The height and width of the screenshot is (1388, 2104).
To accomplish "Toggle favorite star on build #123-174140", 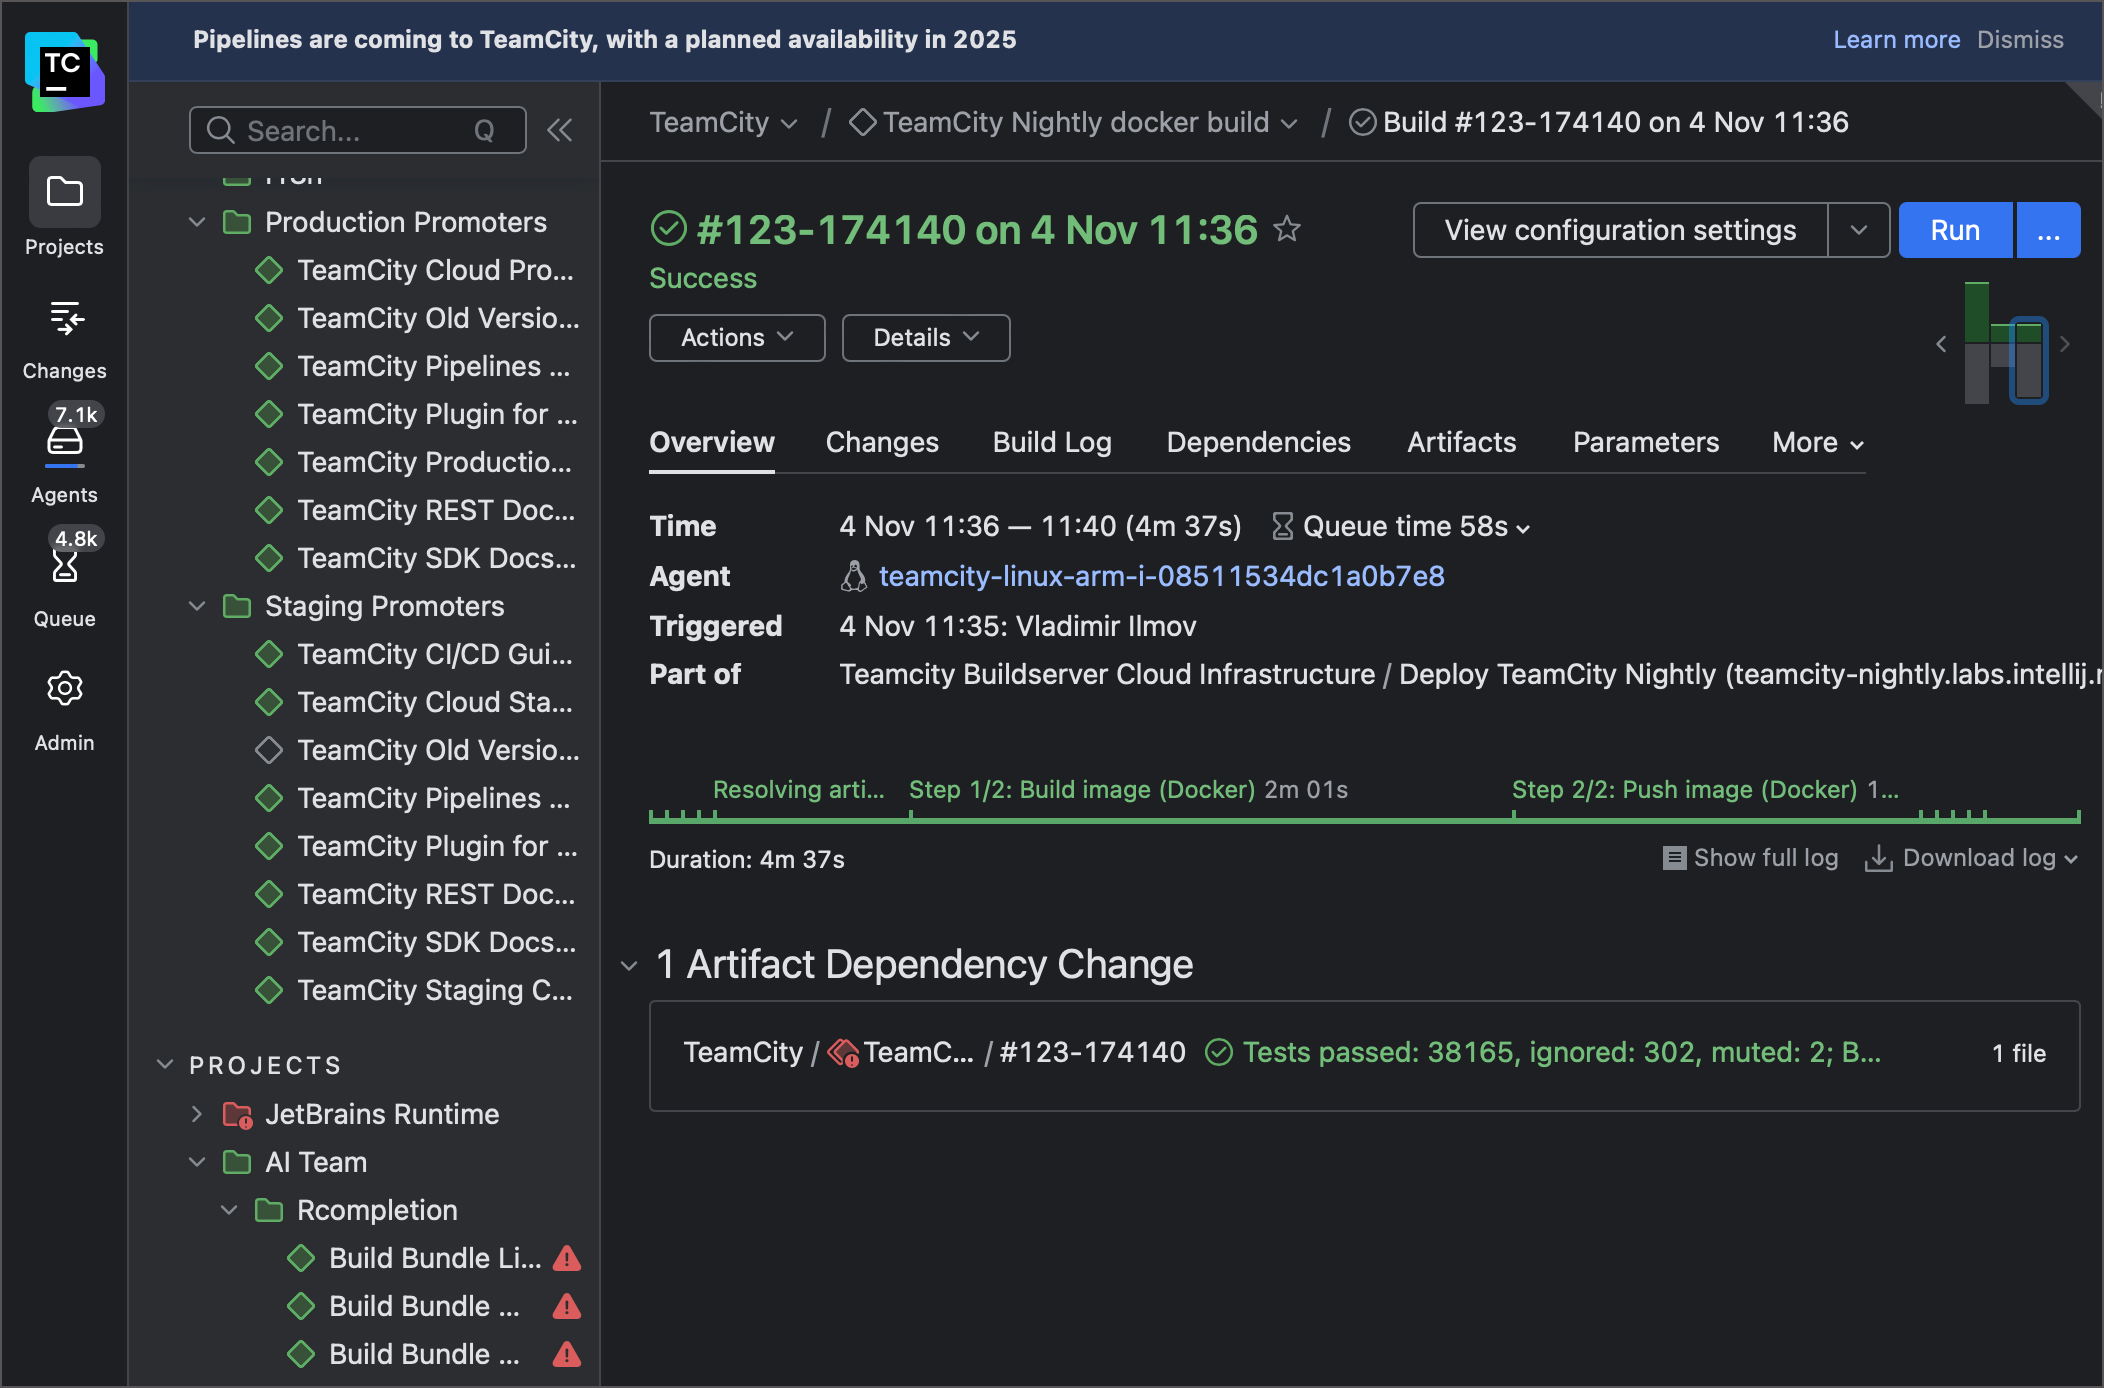I will (x=1288, y=229).
